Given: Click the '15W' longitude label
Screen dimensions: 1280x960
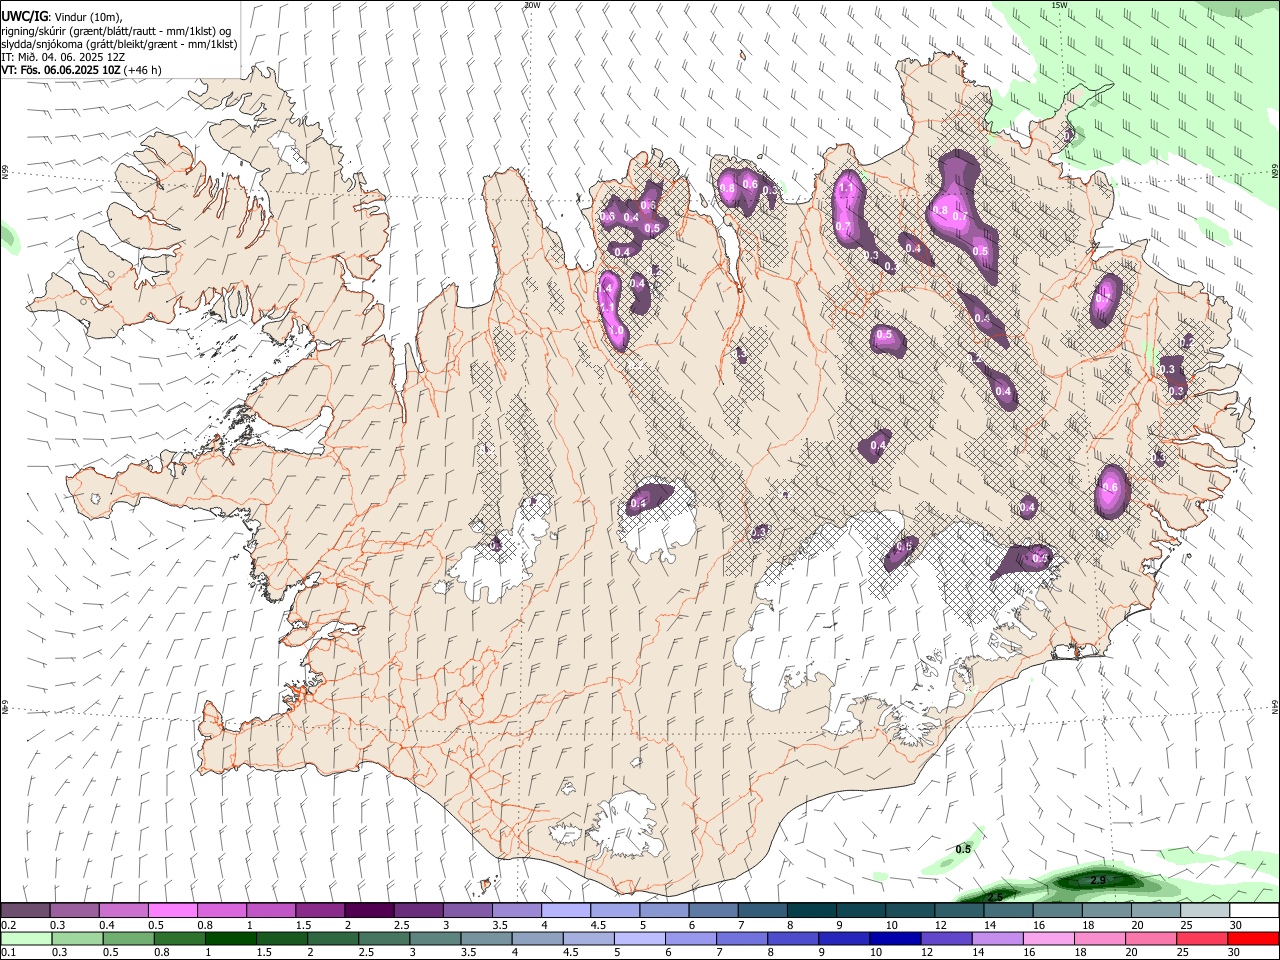Looking at the screenshot, I should (x=1059, y=5).
